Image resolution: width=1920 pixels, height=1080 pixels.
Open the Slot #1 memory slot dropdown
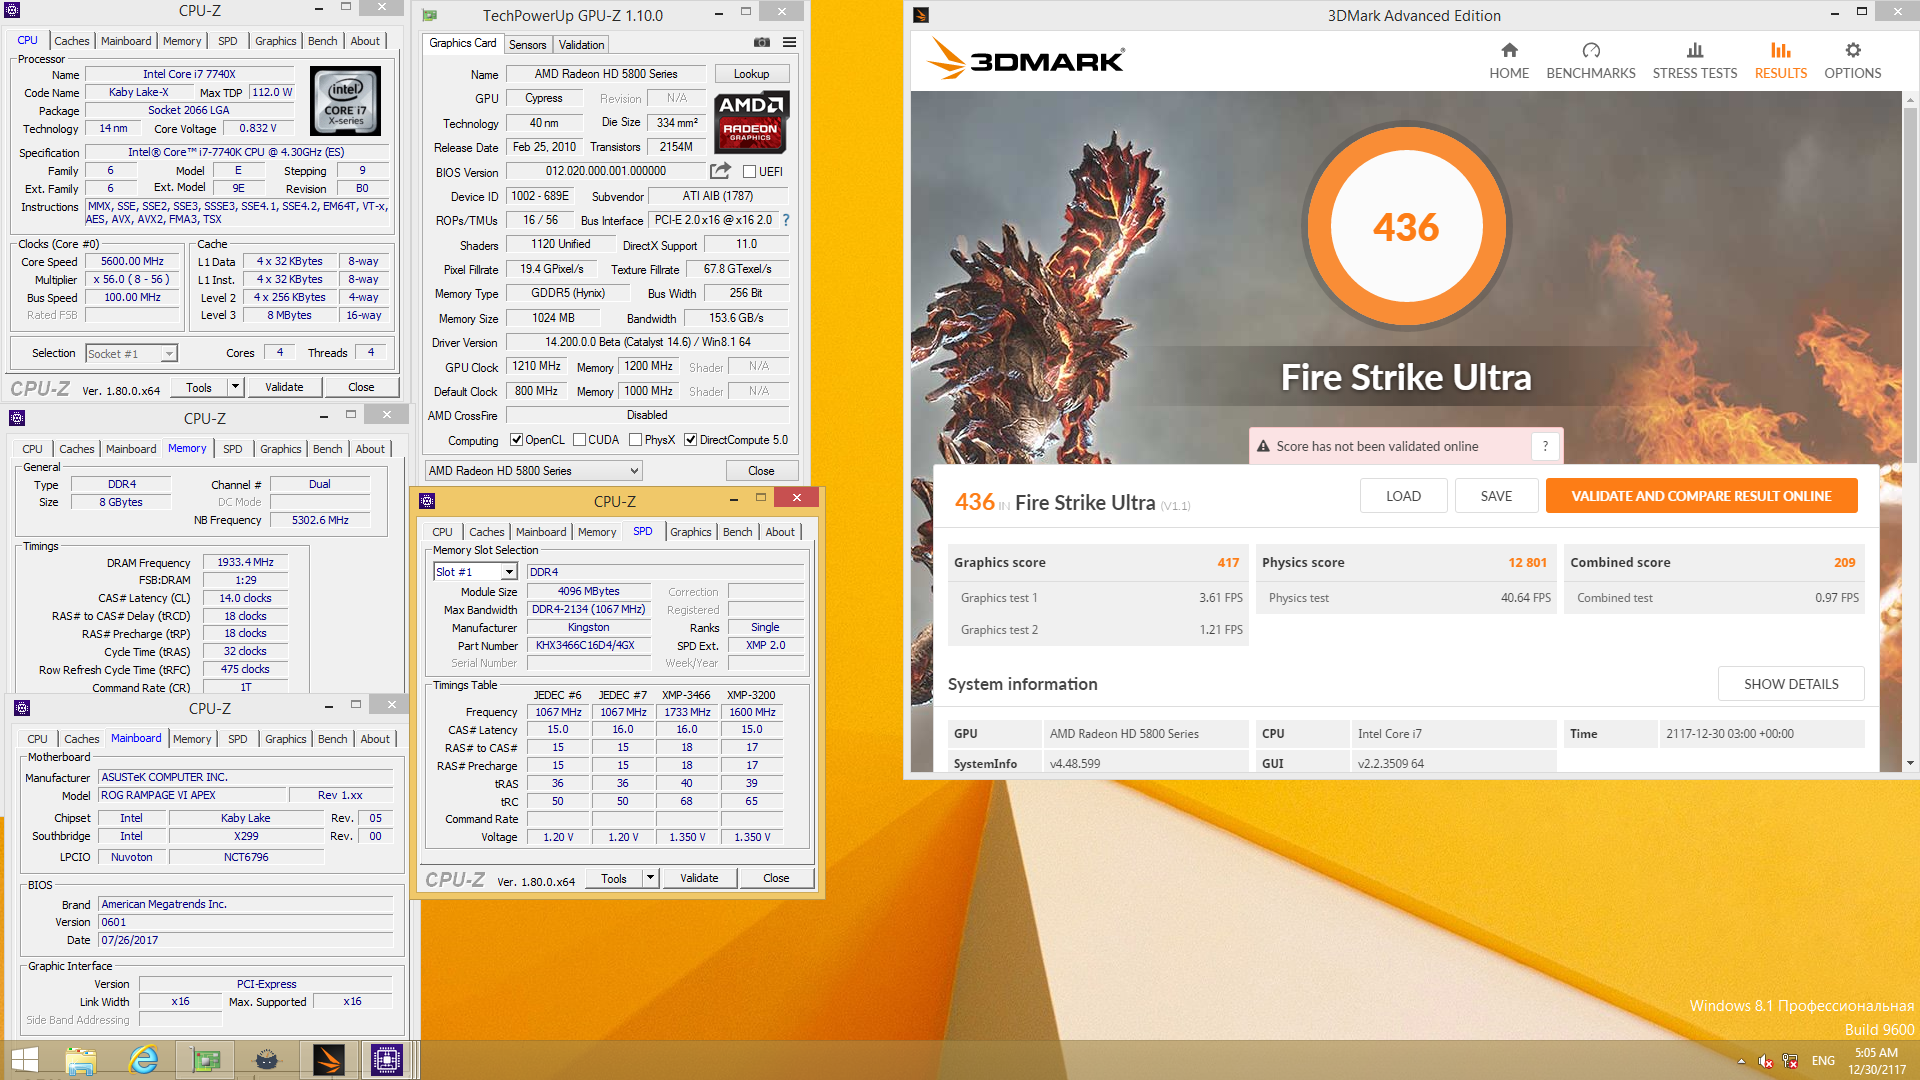475,572
